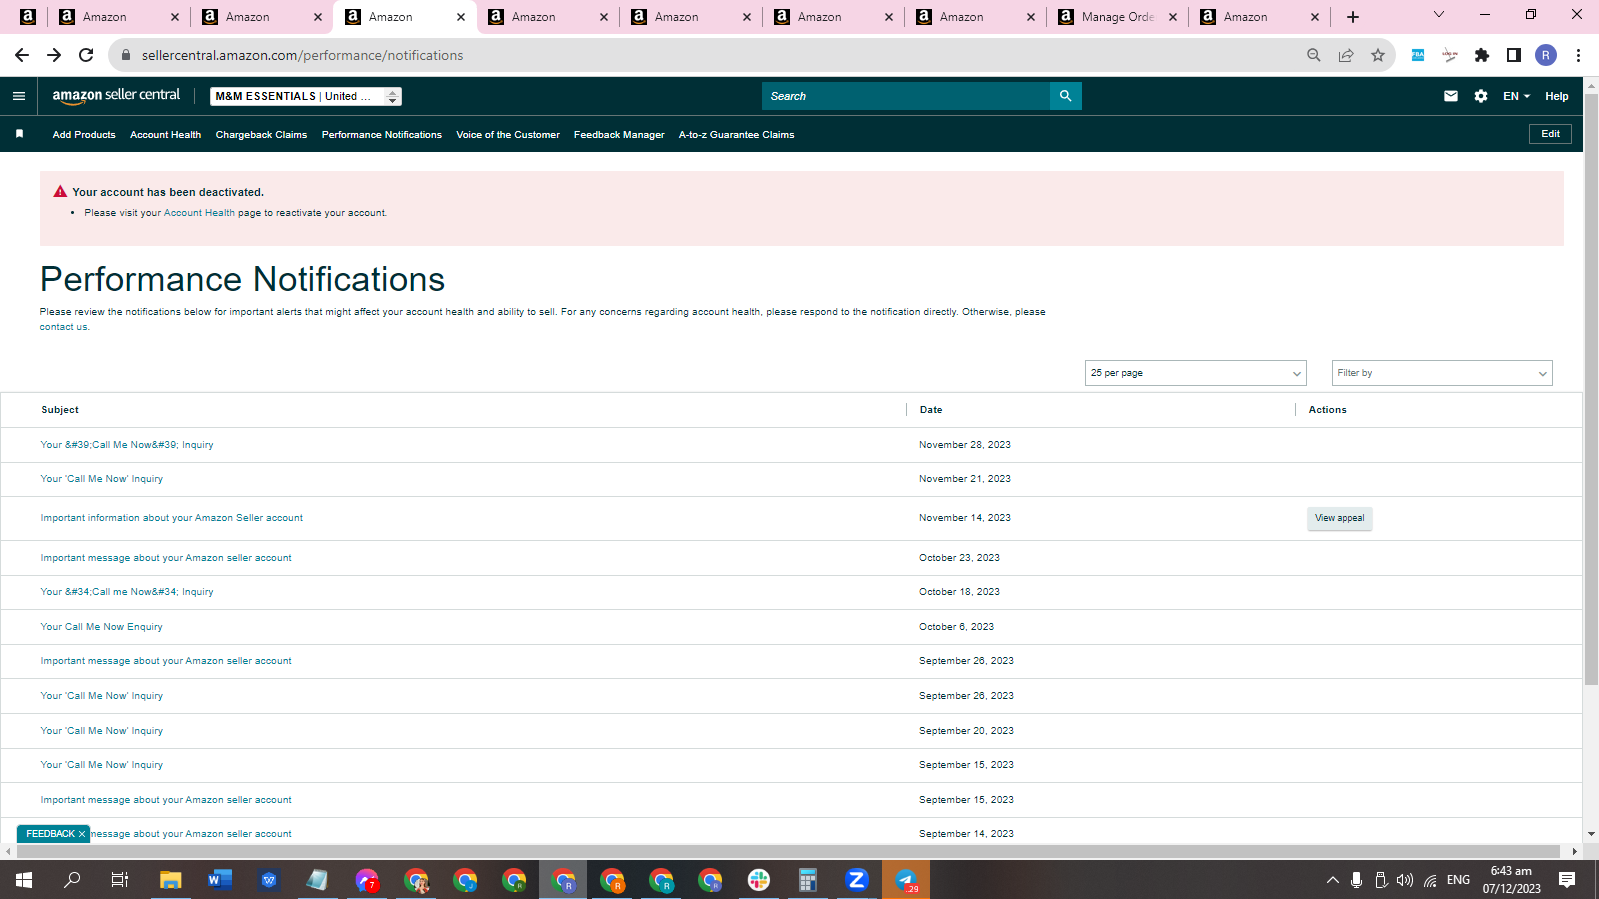This screenshot has width=1599, height=899.
Task: Open the November 28 'Call Me Now' inquiry
Action: point(127,445)
